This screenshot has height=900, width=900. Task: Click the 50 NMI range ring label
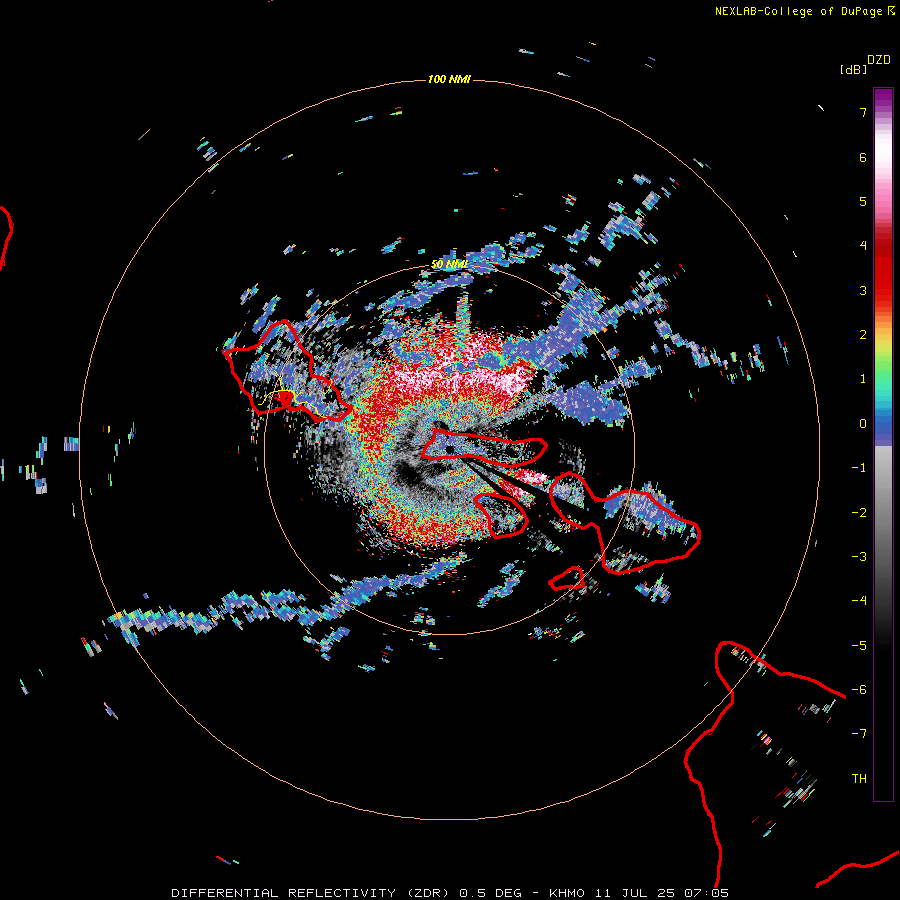(x=449, y=264)
